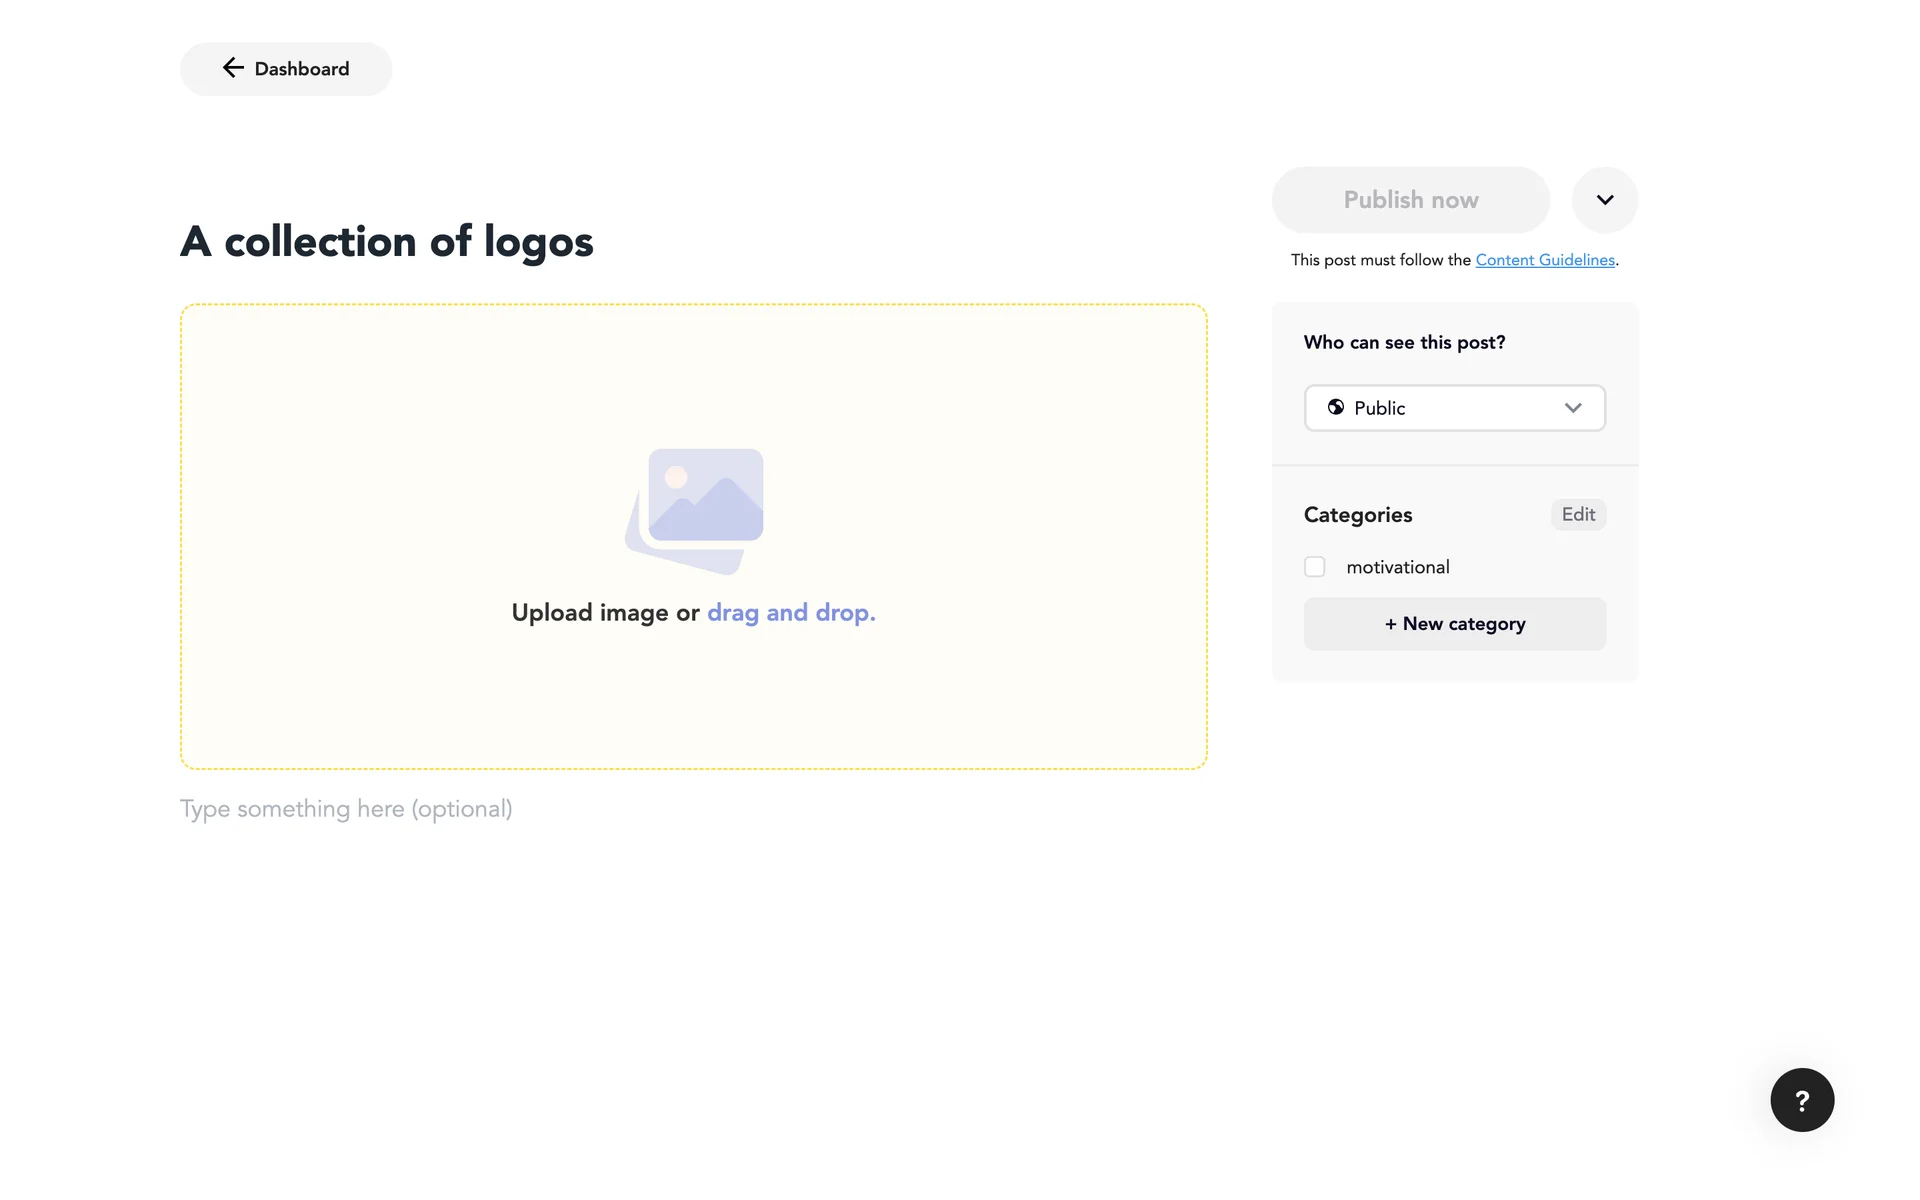Screen dimensions: 1920x1200
Task: Select the motivational category label
Action: coord(1398,567)
